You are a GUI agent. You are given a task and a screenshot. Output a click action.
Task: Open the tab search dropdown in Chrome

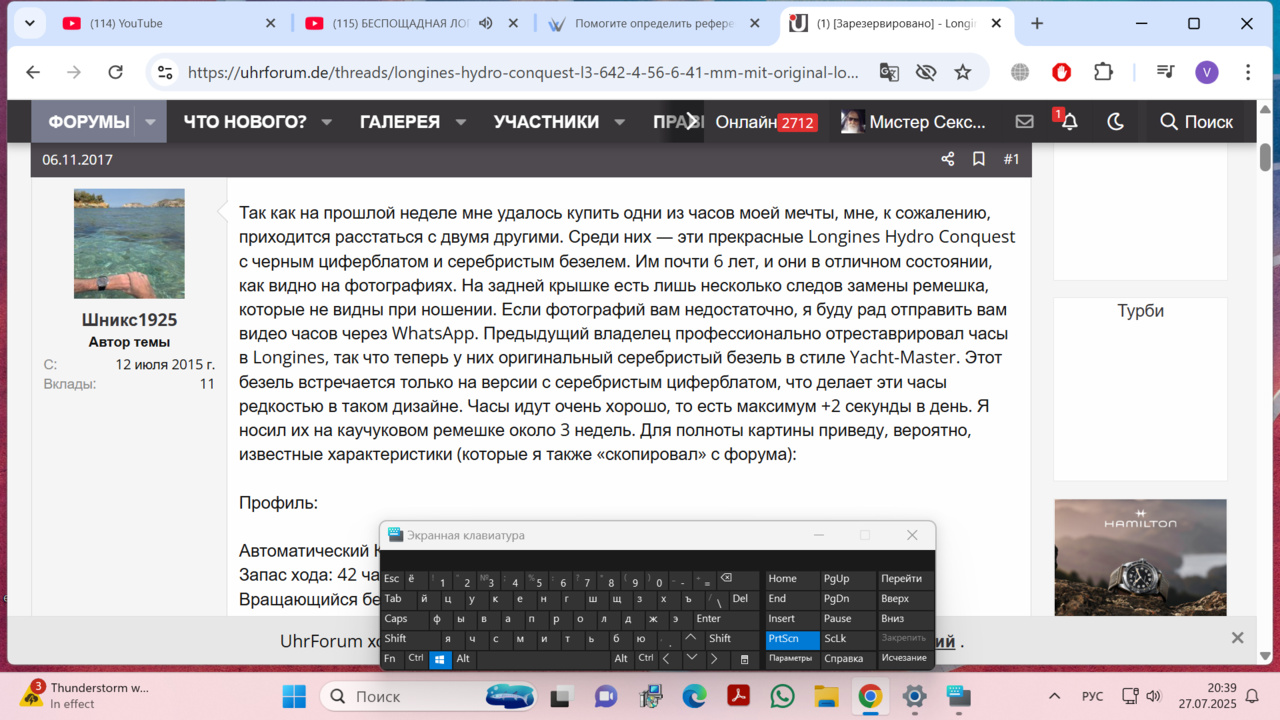pos(29,23)
